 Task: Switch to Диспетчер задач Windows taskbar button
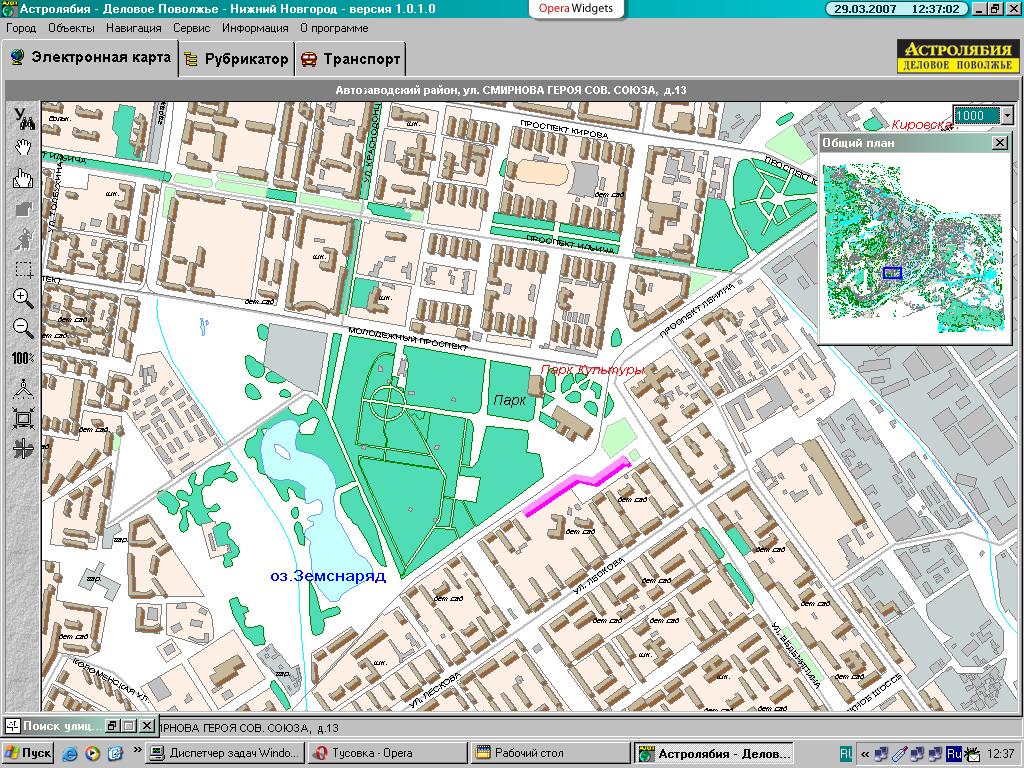(x=225, y=753)
